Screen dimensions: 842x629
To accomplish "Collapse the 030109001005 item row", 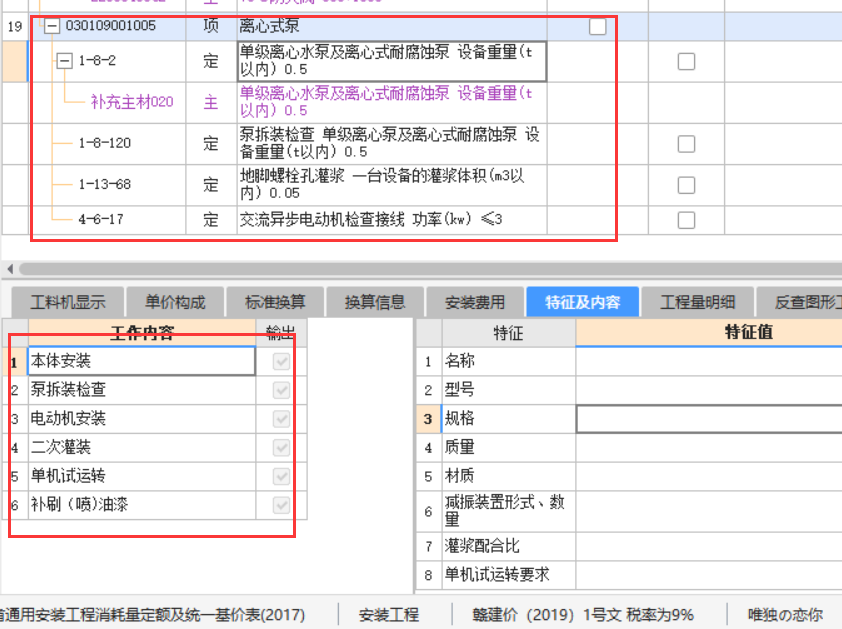I will click(x=52, y=26).
